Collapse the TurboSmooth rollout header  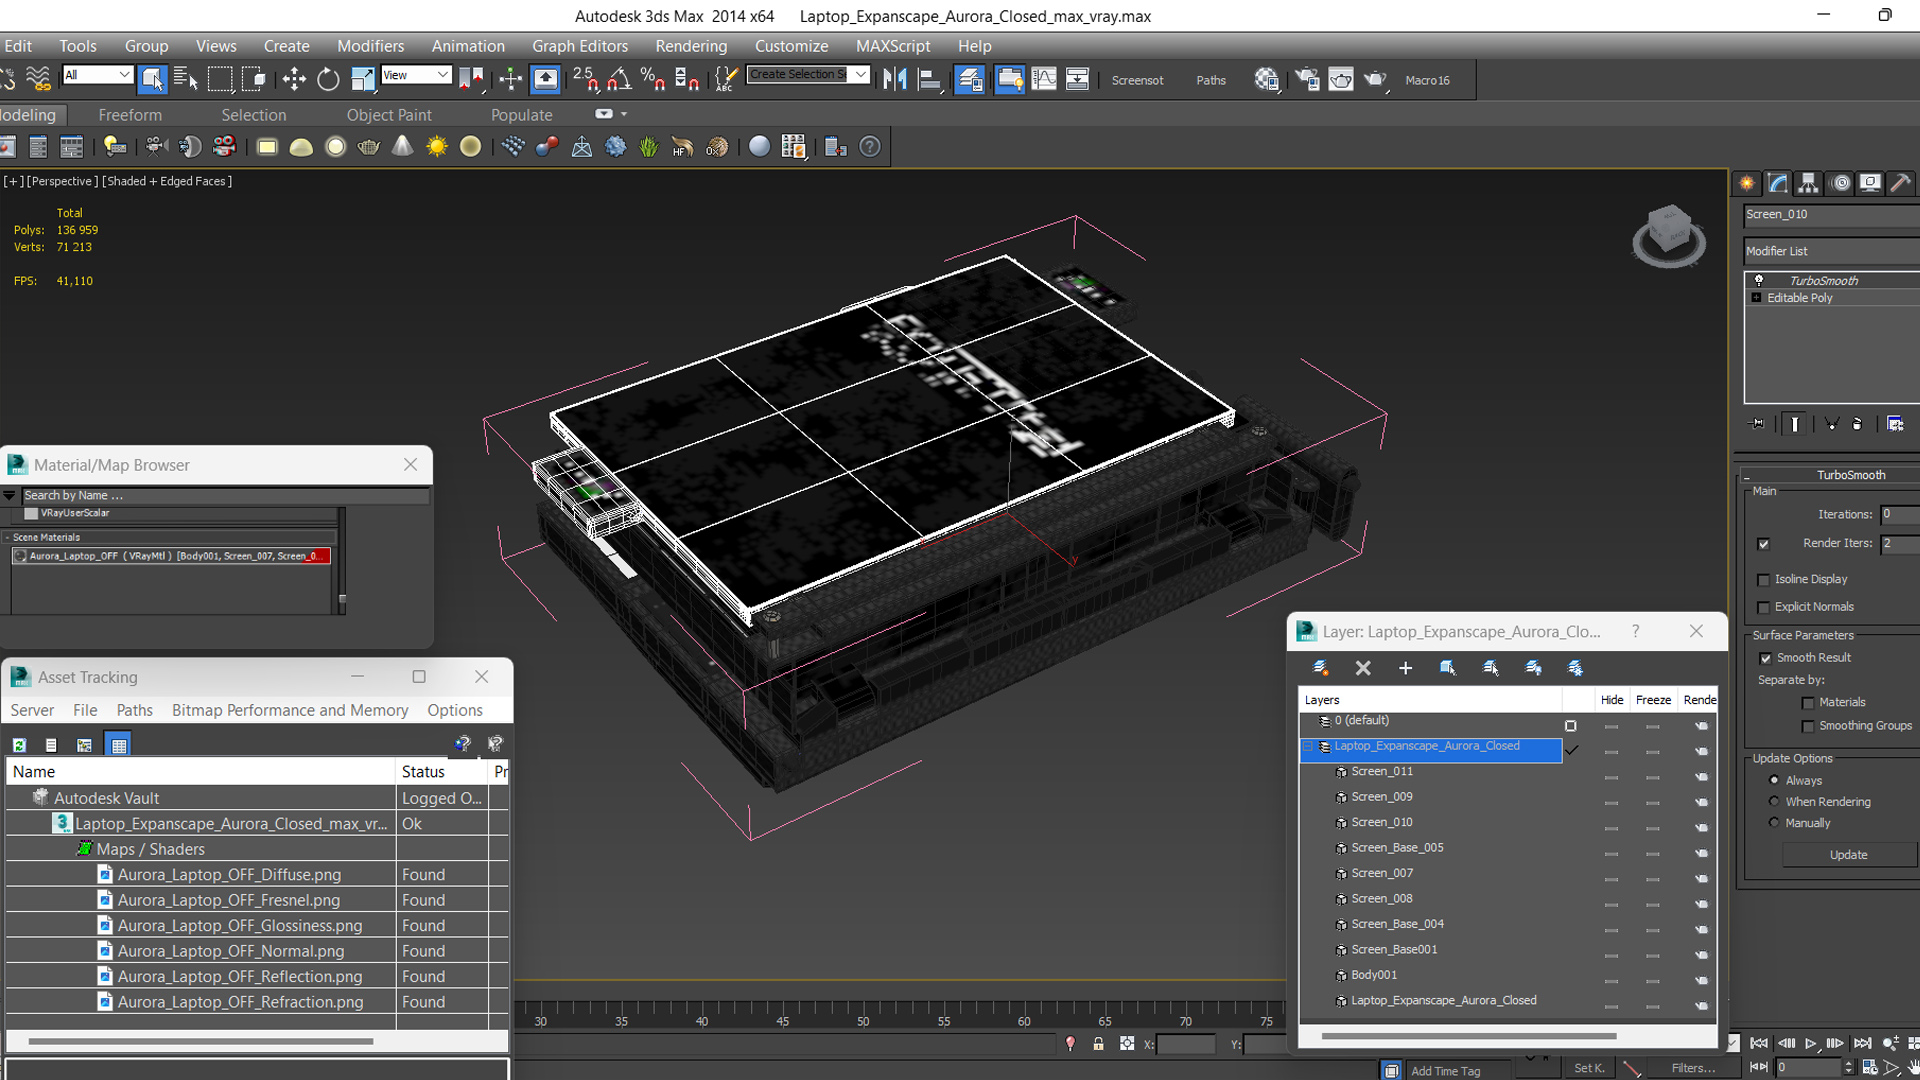[1831, 475]
